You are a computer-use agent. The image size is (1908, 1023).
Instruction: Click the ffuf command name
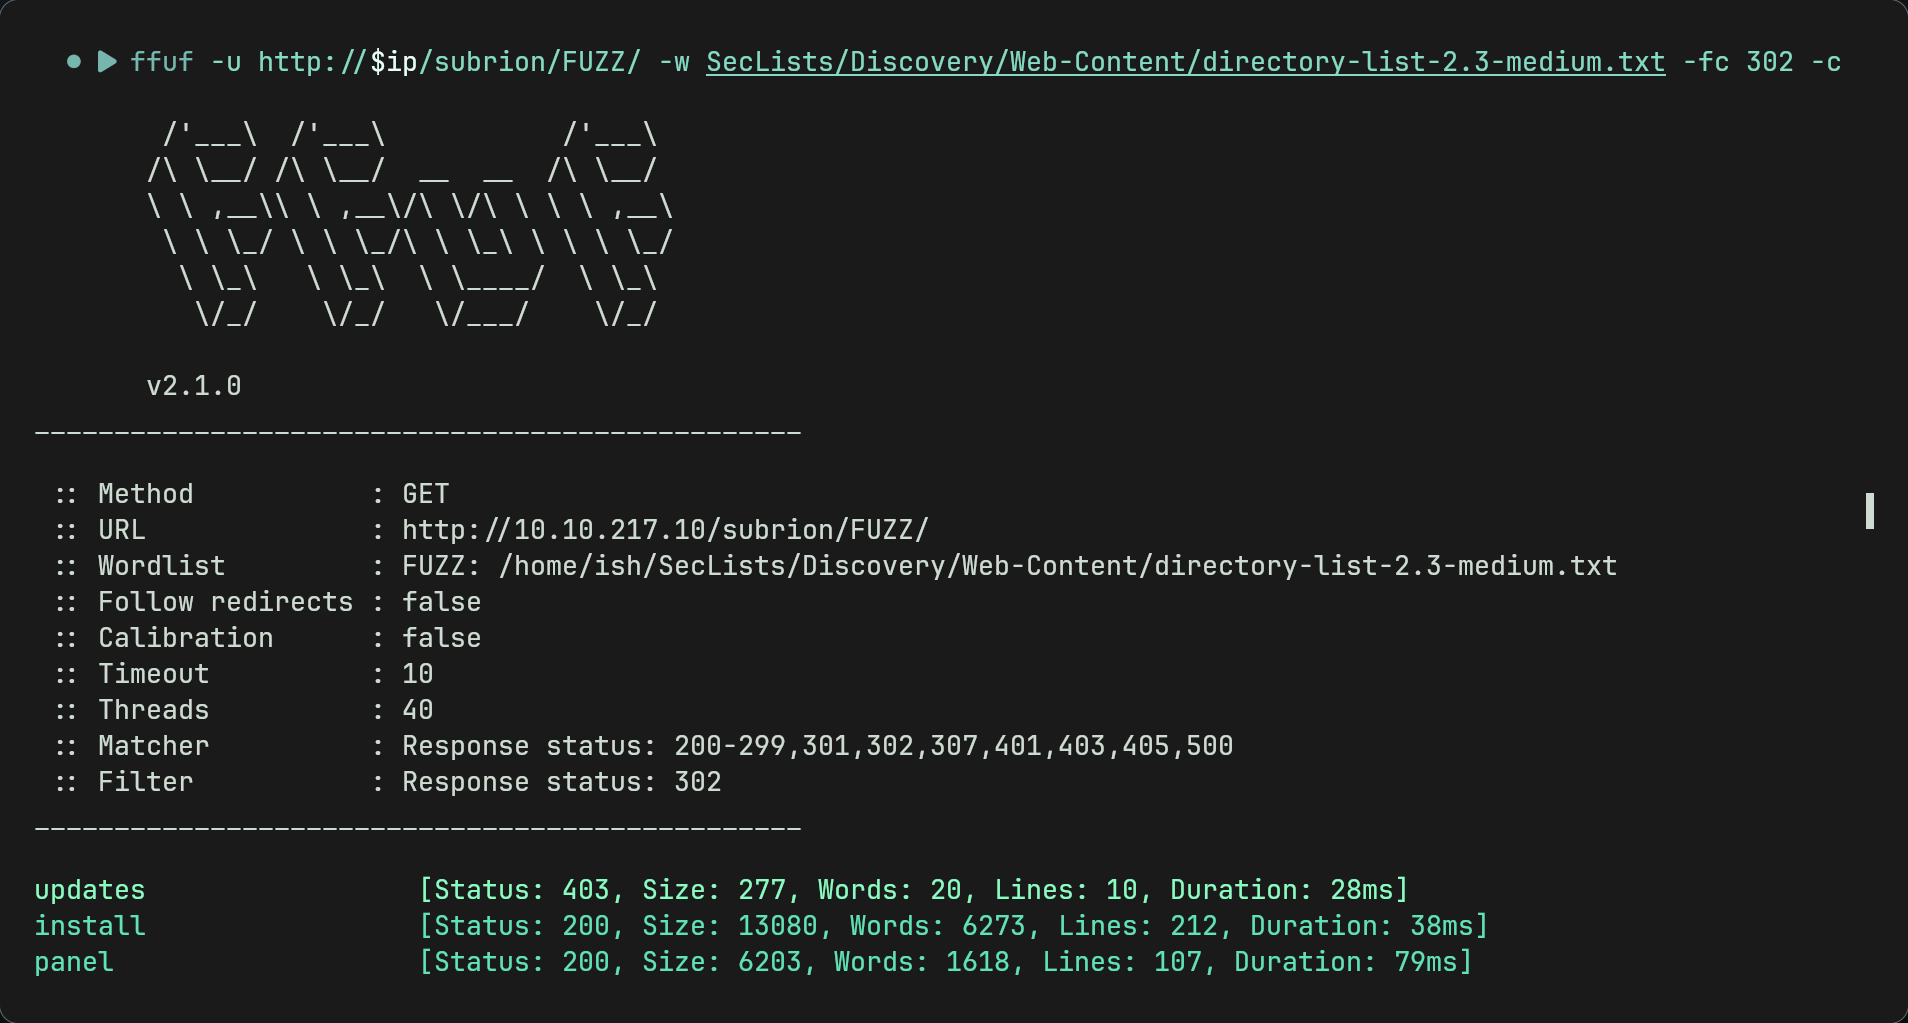pyautogui.click(x=162, y=62)
